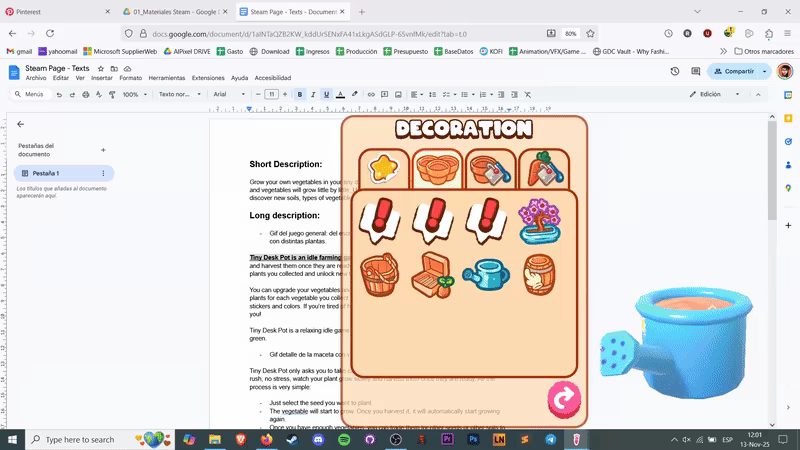800x450 pixels.
Task: Decrease the paragraph indent
Action: click(x=501, y=94)
